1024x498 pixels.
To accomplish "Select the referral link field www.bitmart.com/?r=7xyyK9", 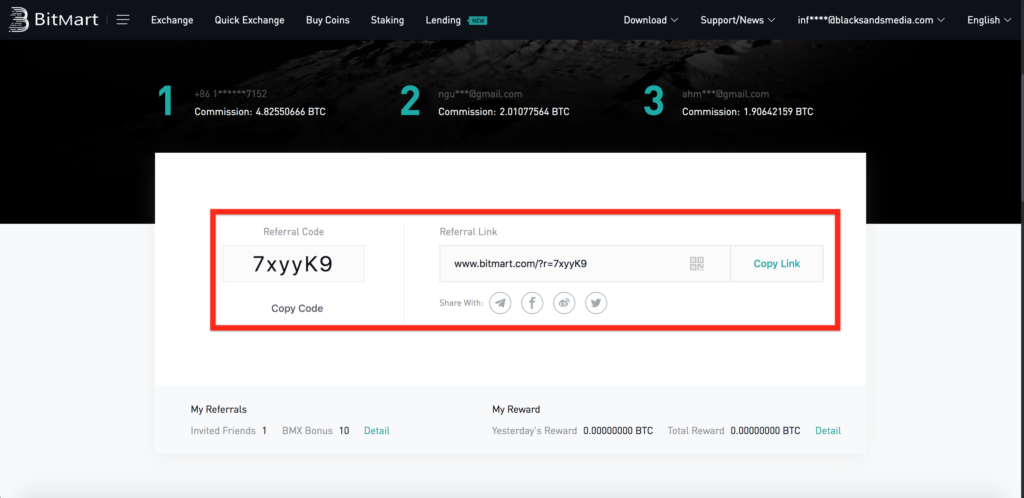I will (x=584, y=264).
